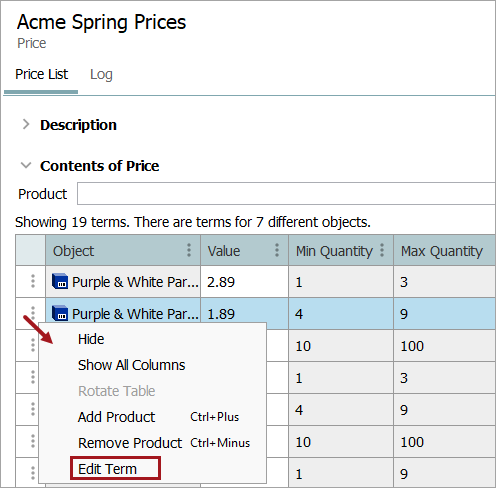Image resolution: width=496 pixels, height=488 pixels.
Task: Open the Value column options menu
Action: [277, 250]
